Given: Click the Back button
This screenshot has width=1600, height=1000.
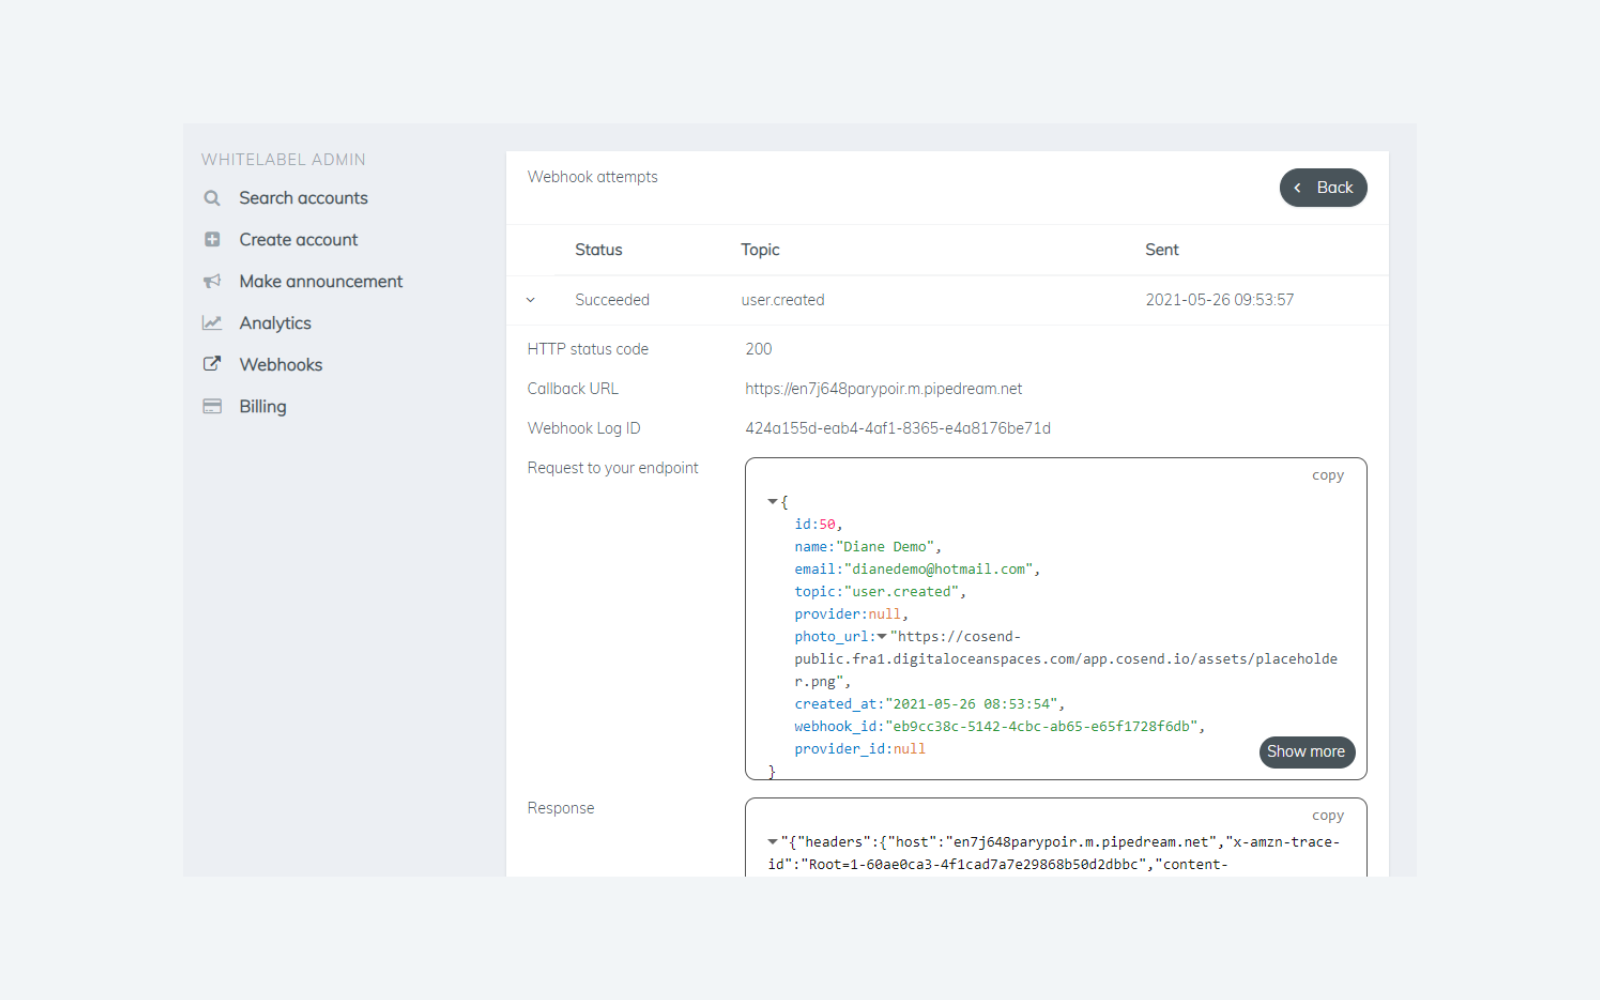Looking at the screenshot, I should [x=1323, y=187].
